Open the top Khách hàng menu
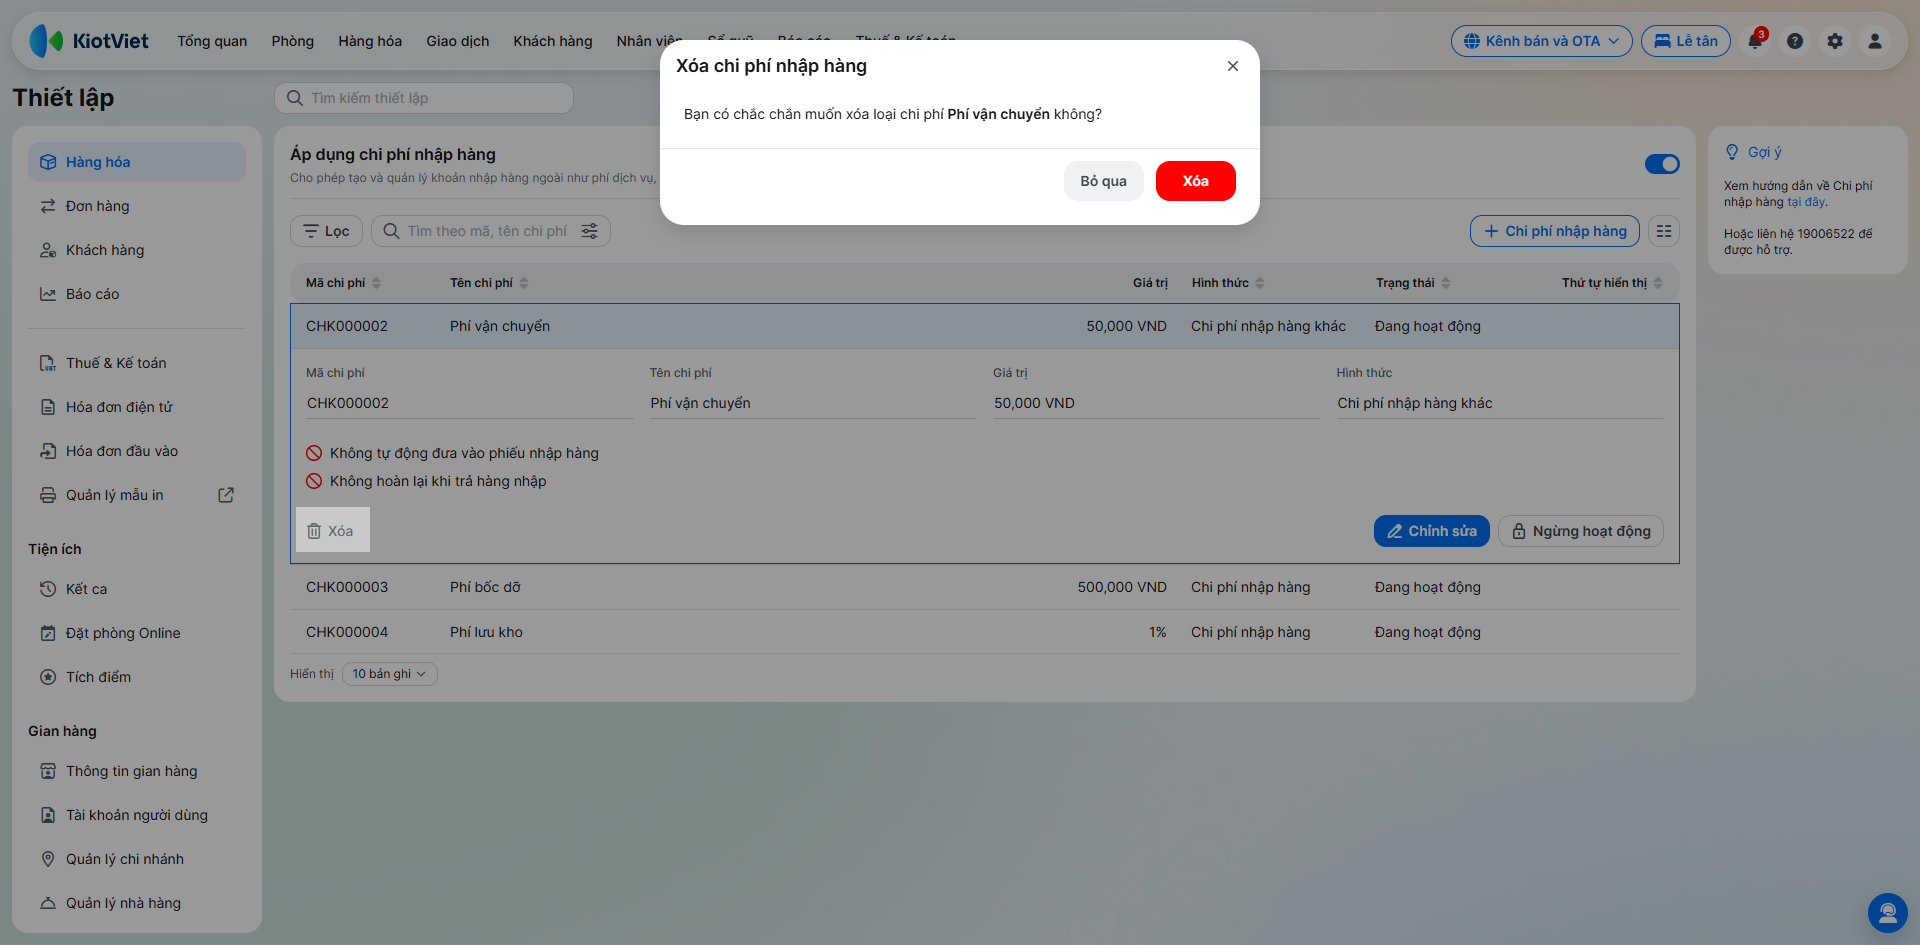Viewport: 1920px width, 945px height. click(553, 41)
